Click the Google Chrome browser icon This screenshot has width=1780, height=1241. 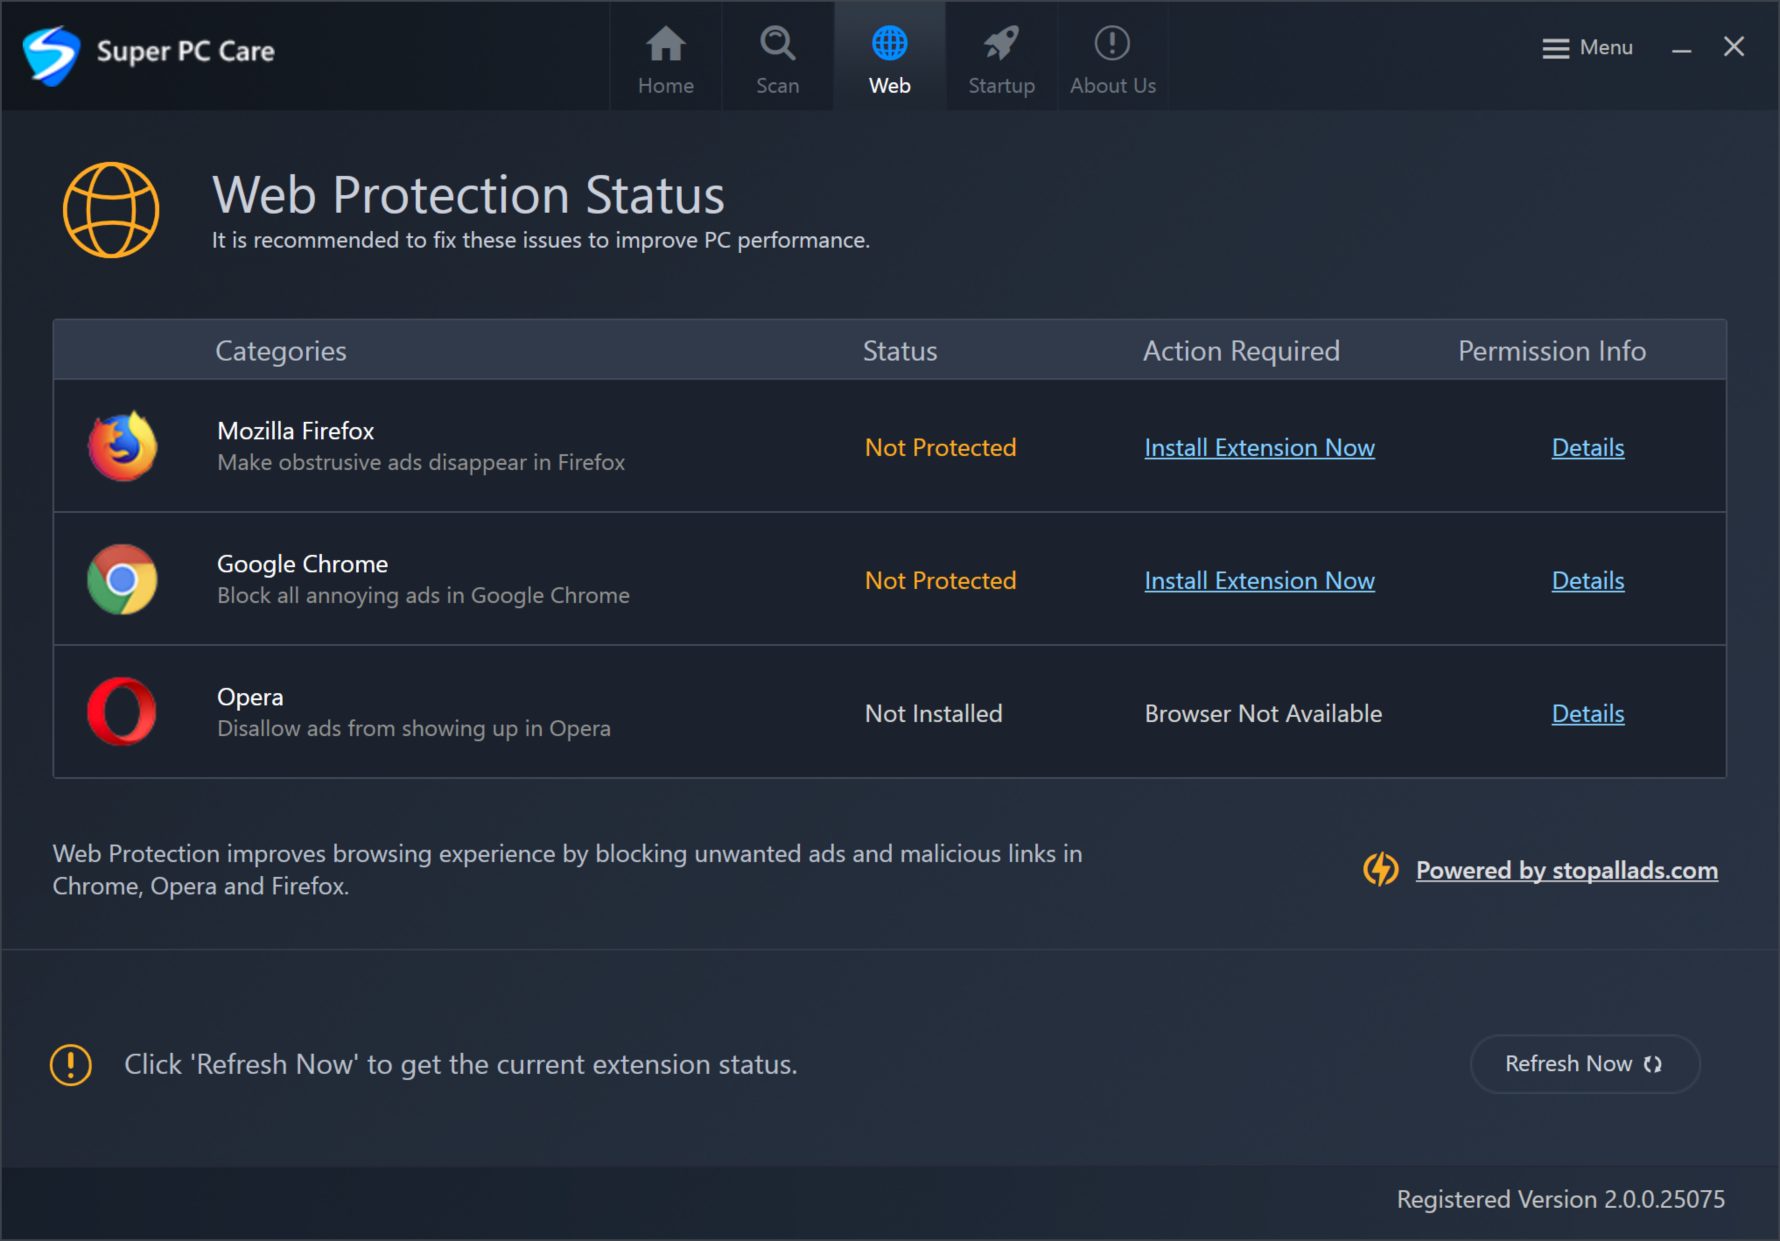[x=122, y=579]
